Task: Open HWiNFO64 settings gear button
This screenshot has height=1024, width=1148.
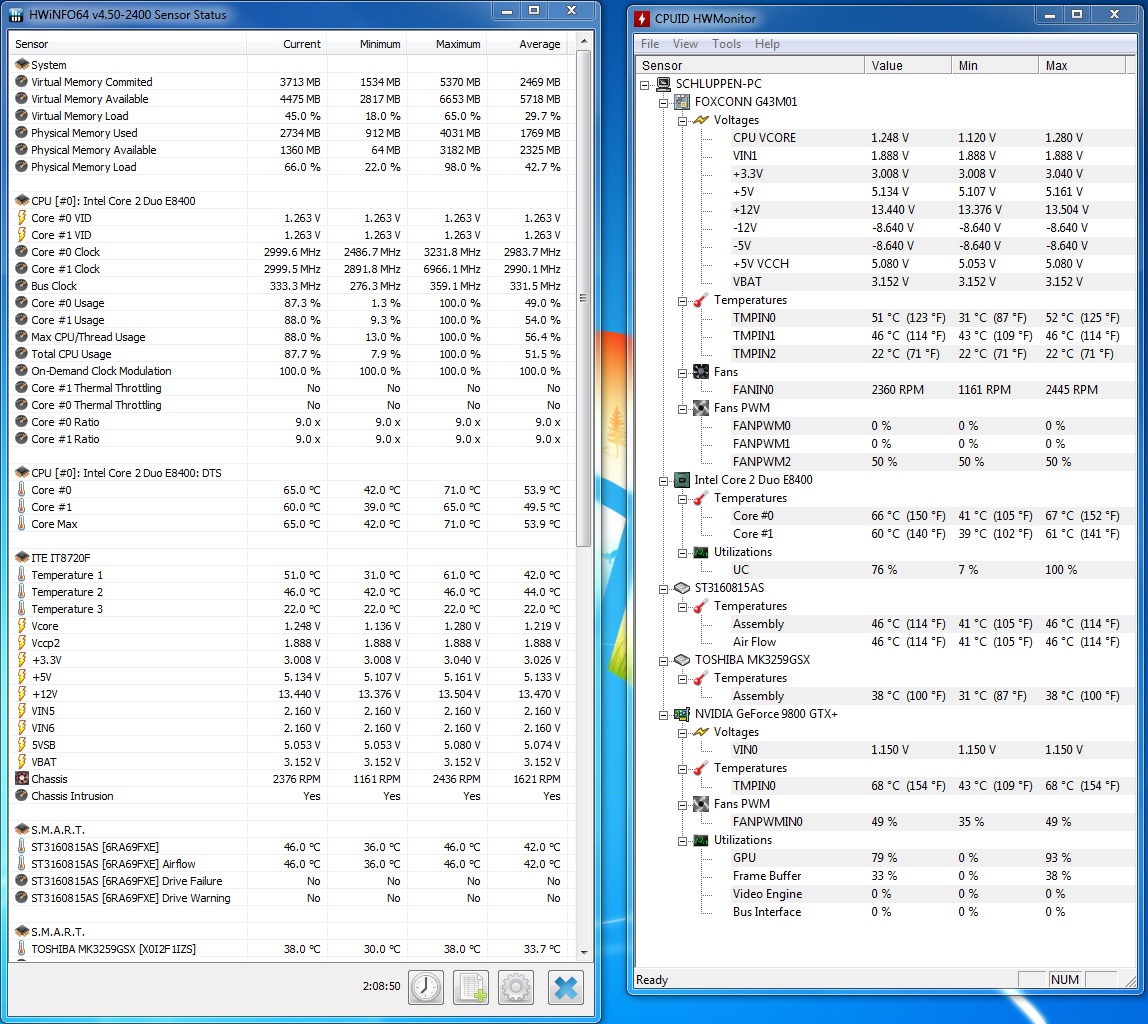Action: pyautogui.click(x=516, y=987)
